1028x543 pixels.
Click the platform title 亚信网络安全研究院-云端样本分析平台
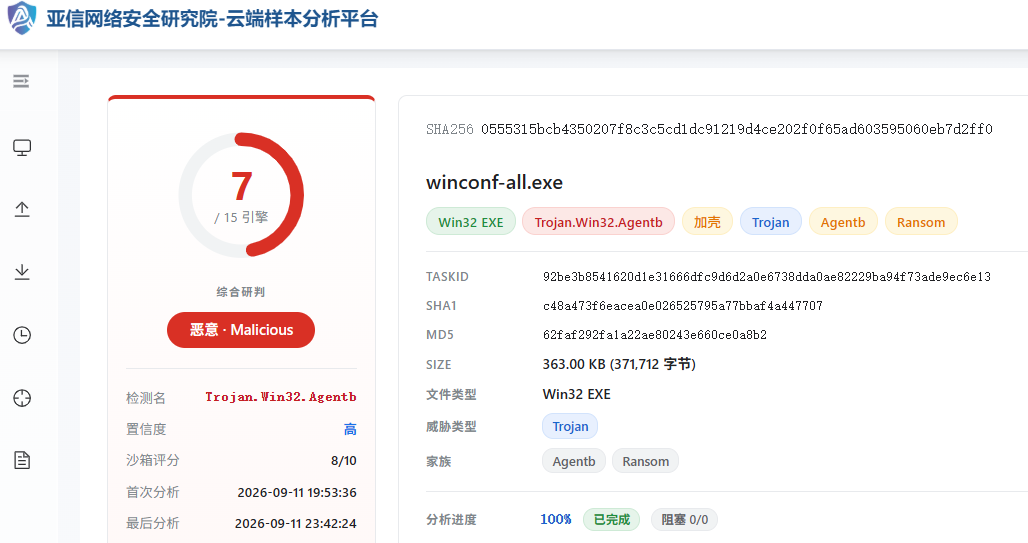[x=212, y=18]
